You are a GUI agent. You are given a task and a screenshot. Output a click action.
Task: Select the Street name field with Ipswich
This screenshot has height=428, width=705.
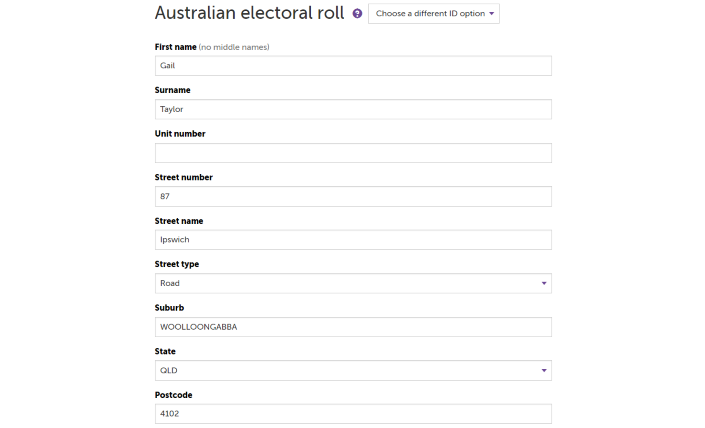click(353, 240)
